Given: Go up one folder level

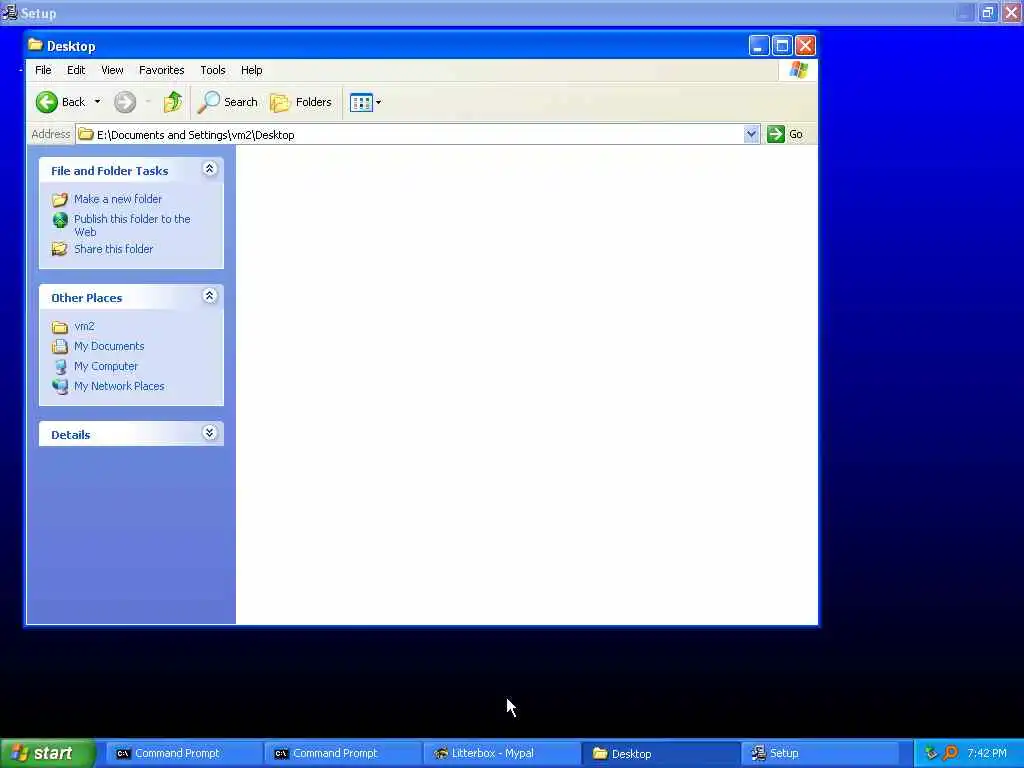Looking at the screenshot, I should tap(173, 102).
